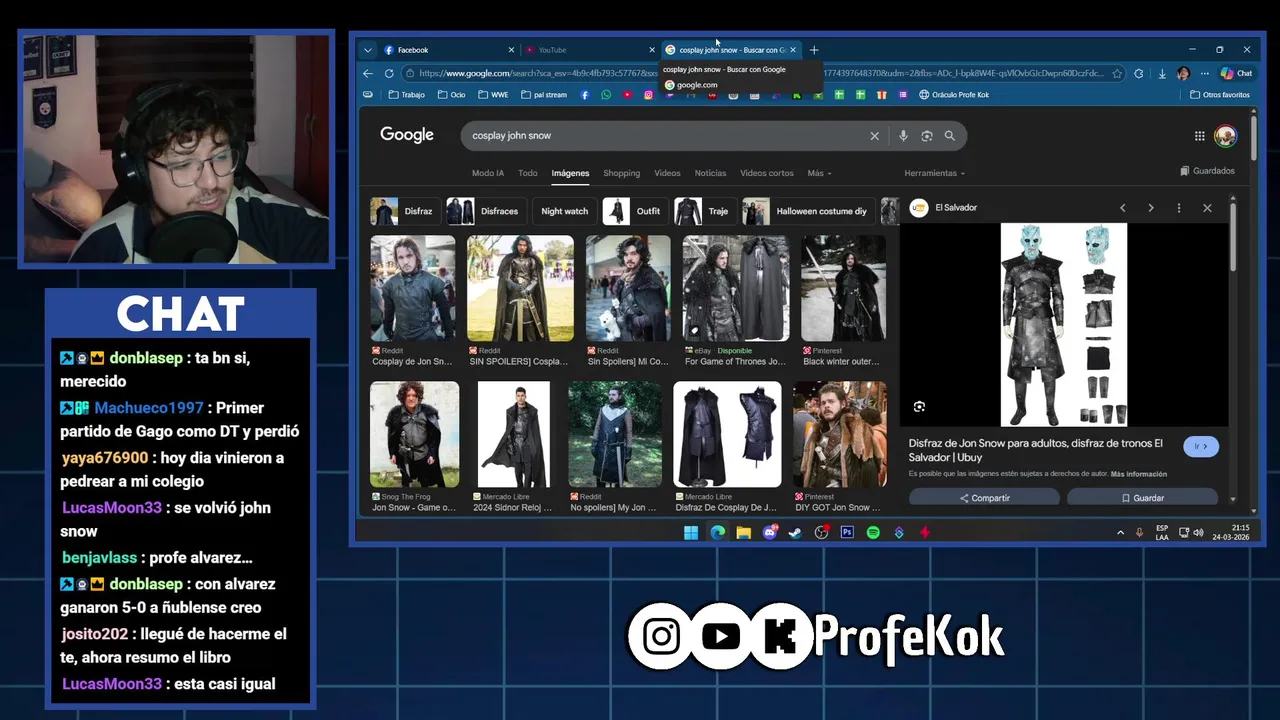Open Guardados saved items
The image size is (1280, 720).
(1207, 171)
